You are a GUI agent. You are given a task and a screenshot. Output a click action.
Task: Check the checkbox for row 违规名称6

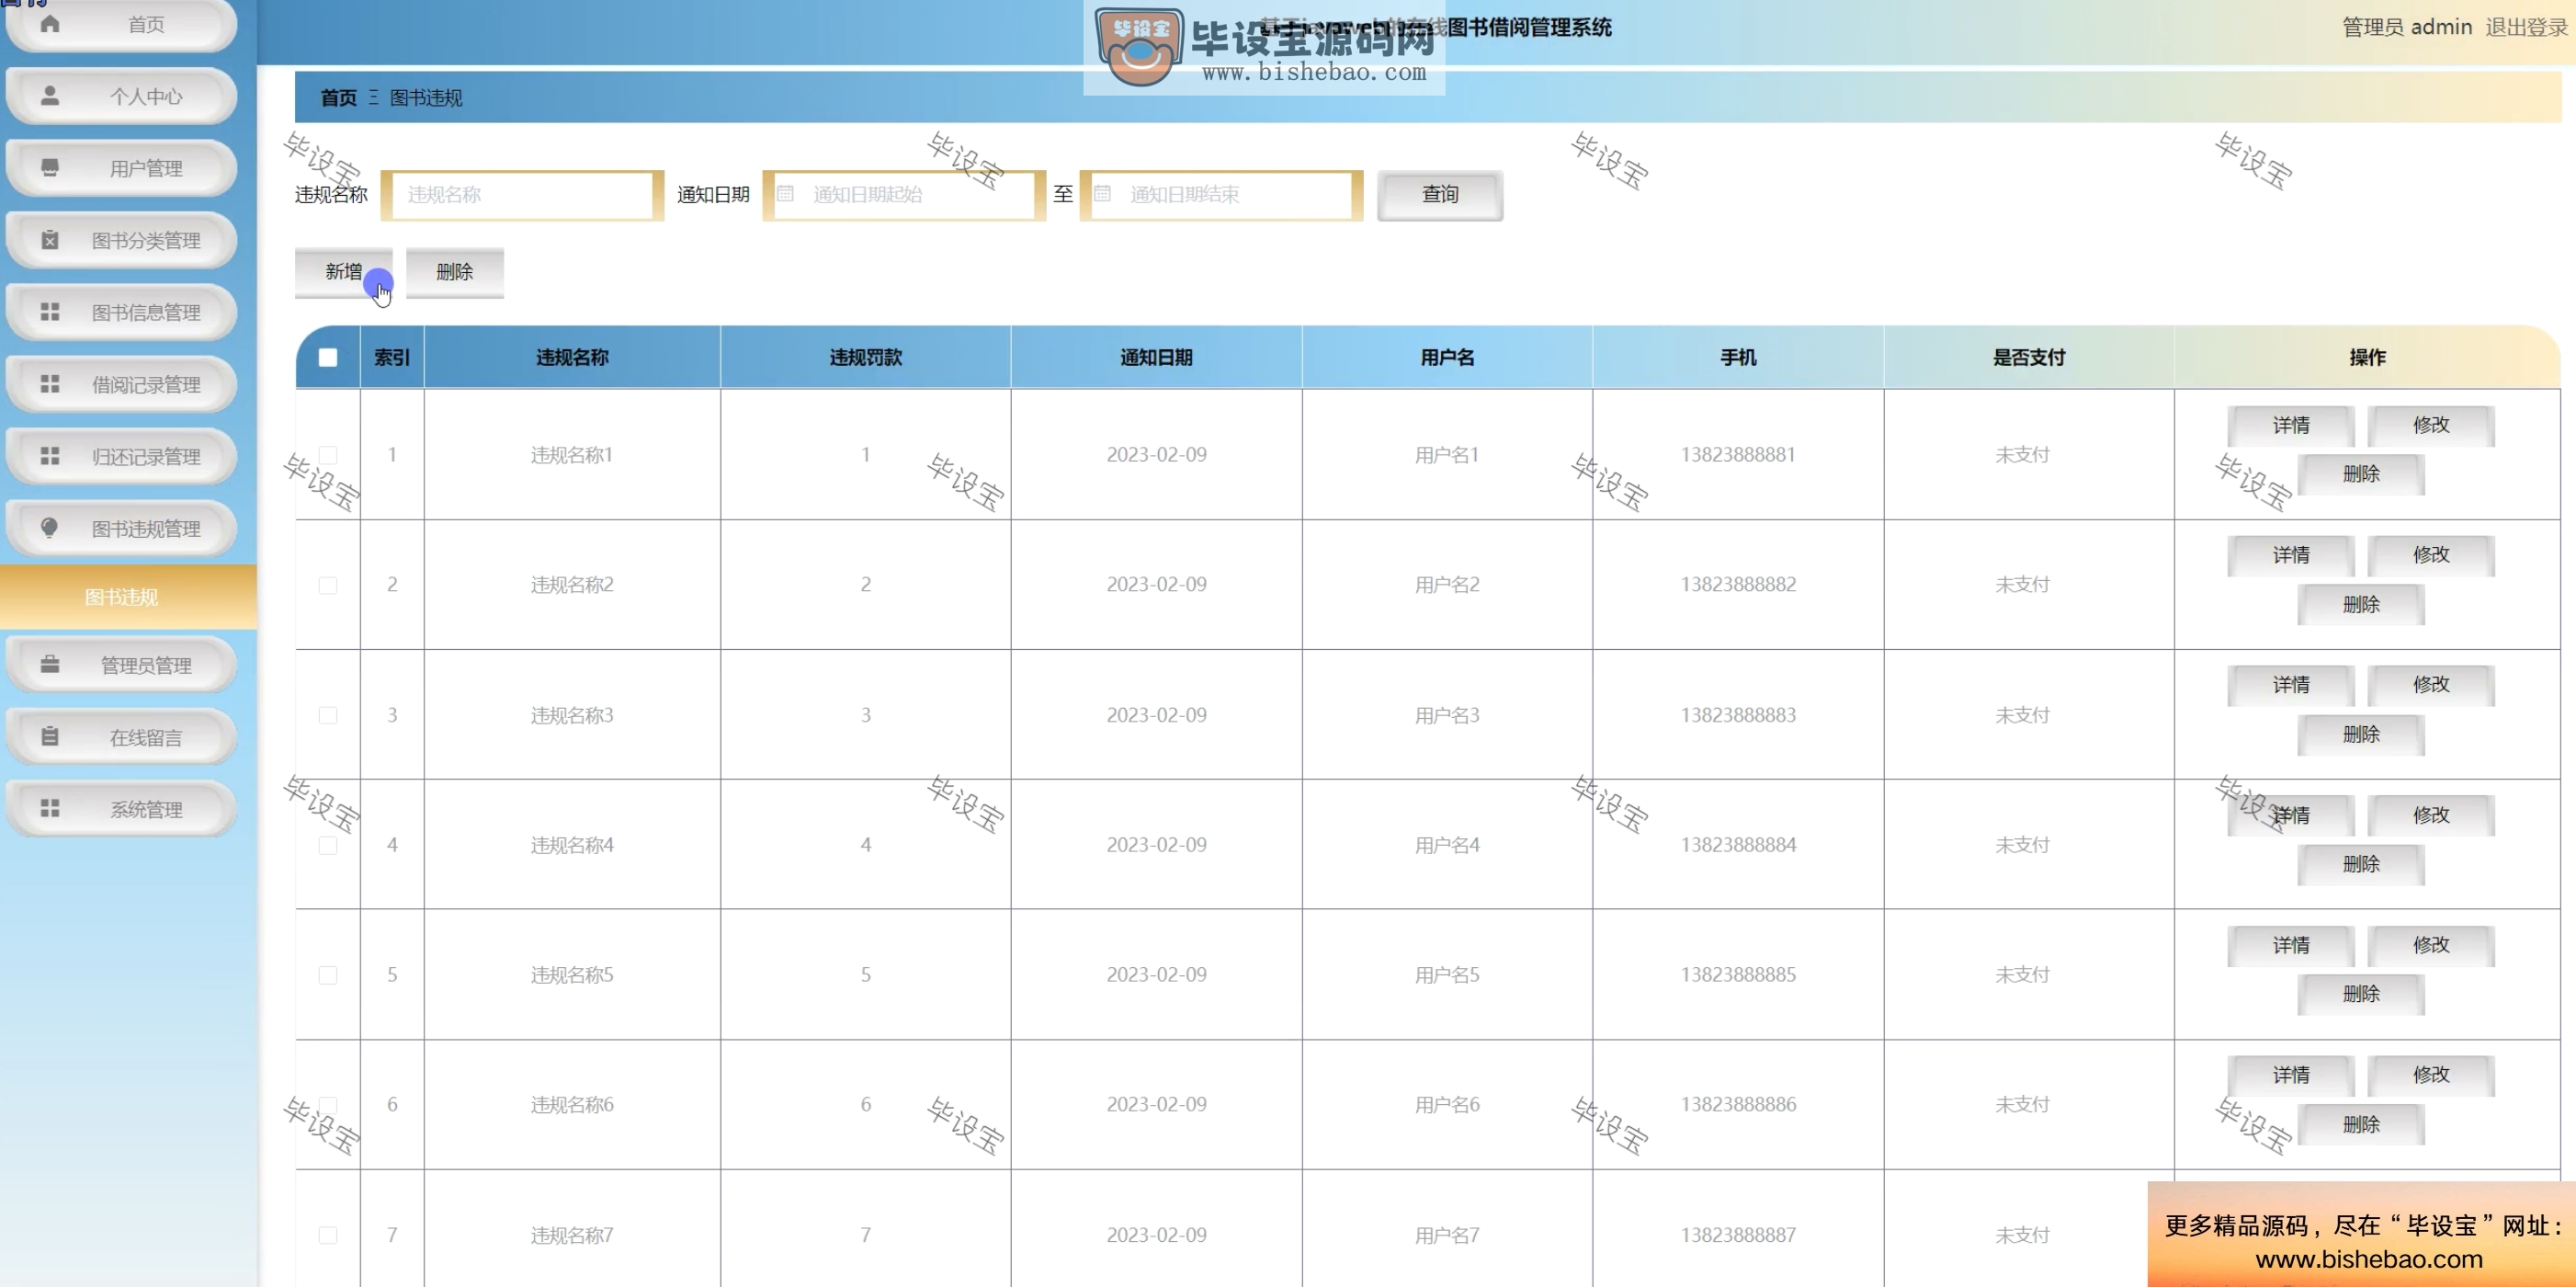pyautogui.click(x=328, y=1105)
